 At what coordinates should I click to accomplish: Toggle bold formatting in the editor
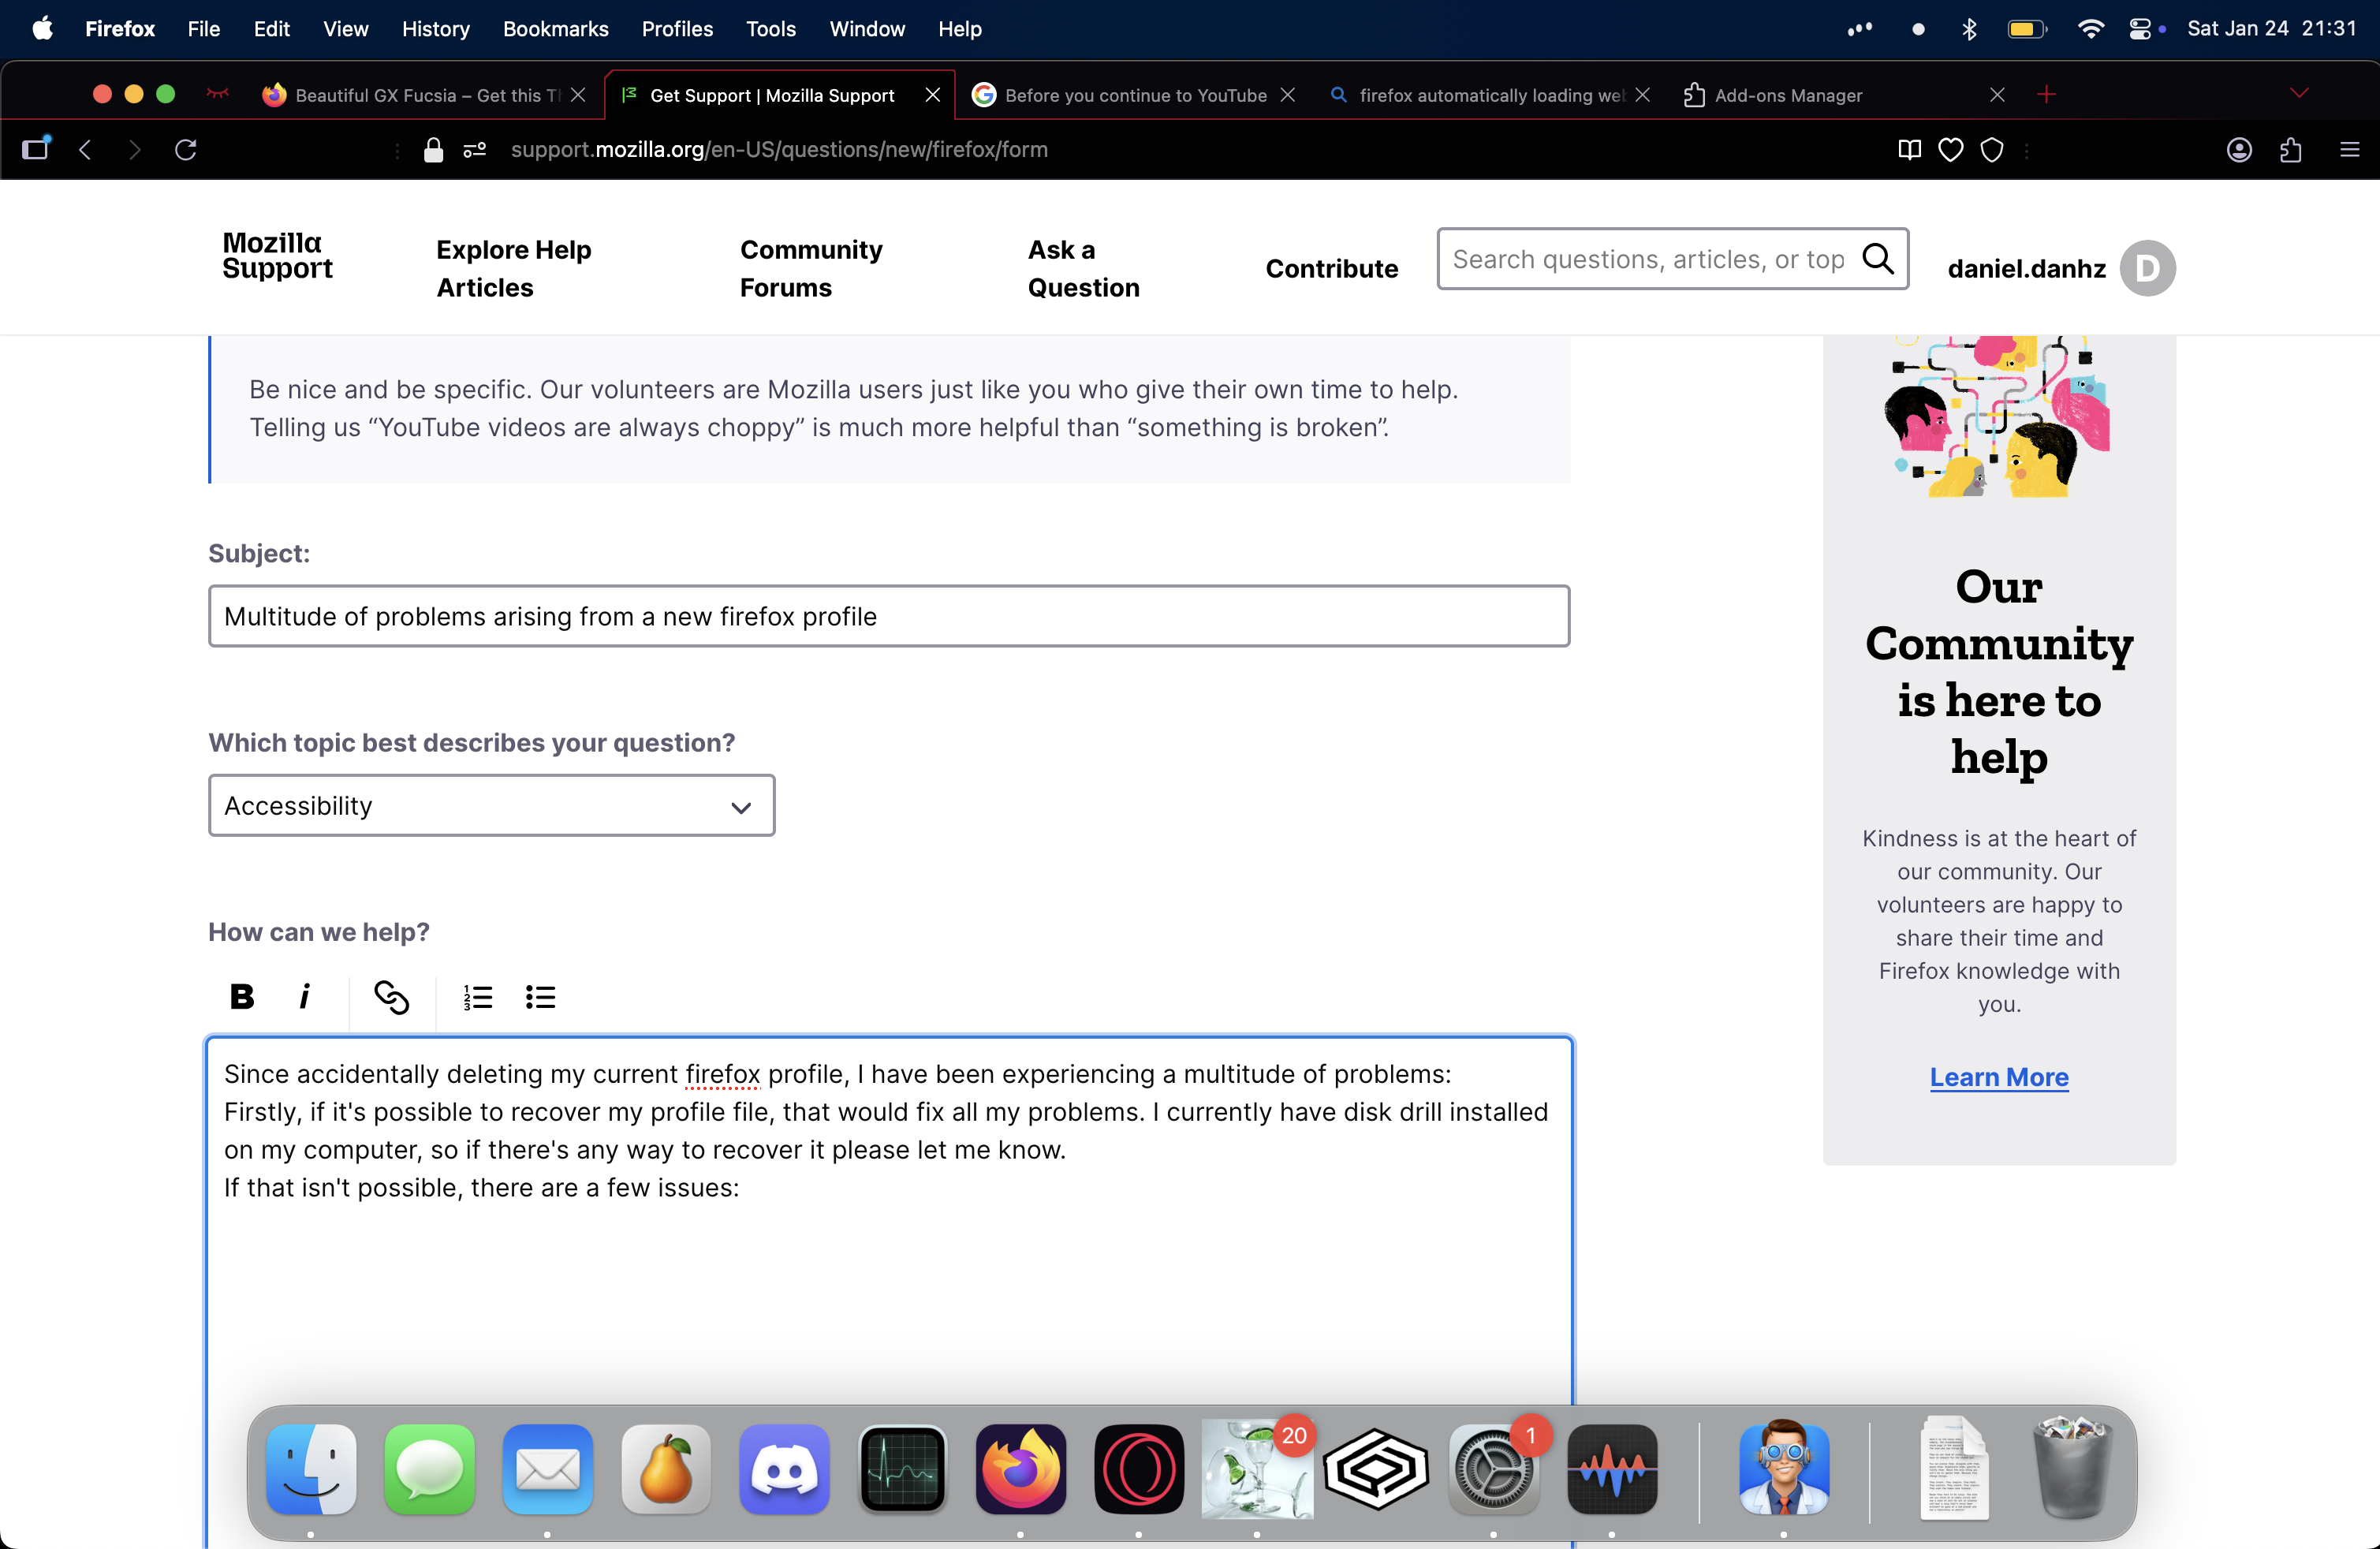(x=241, y=996)
